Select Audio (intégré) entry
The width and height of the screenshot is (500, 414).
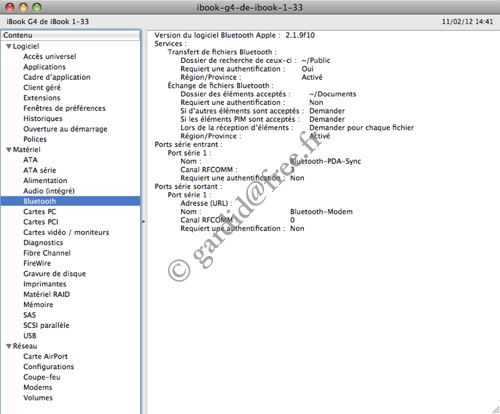coord(49,191)
